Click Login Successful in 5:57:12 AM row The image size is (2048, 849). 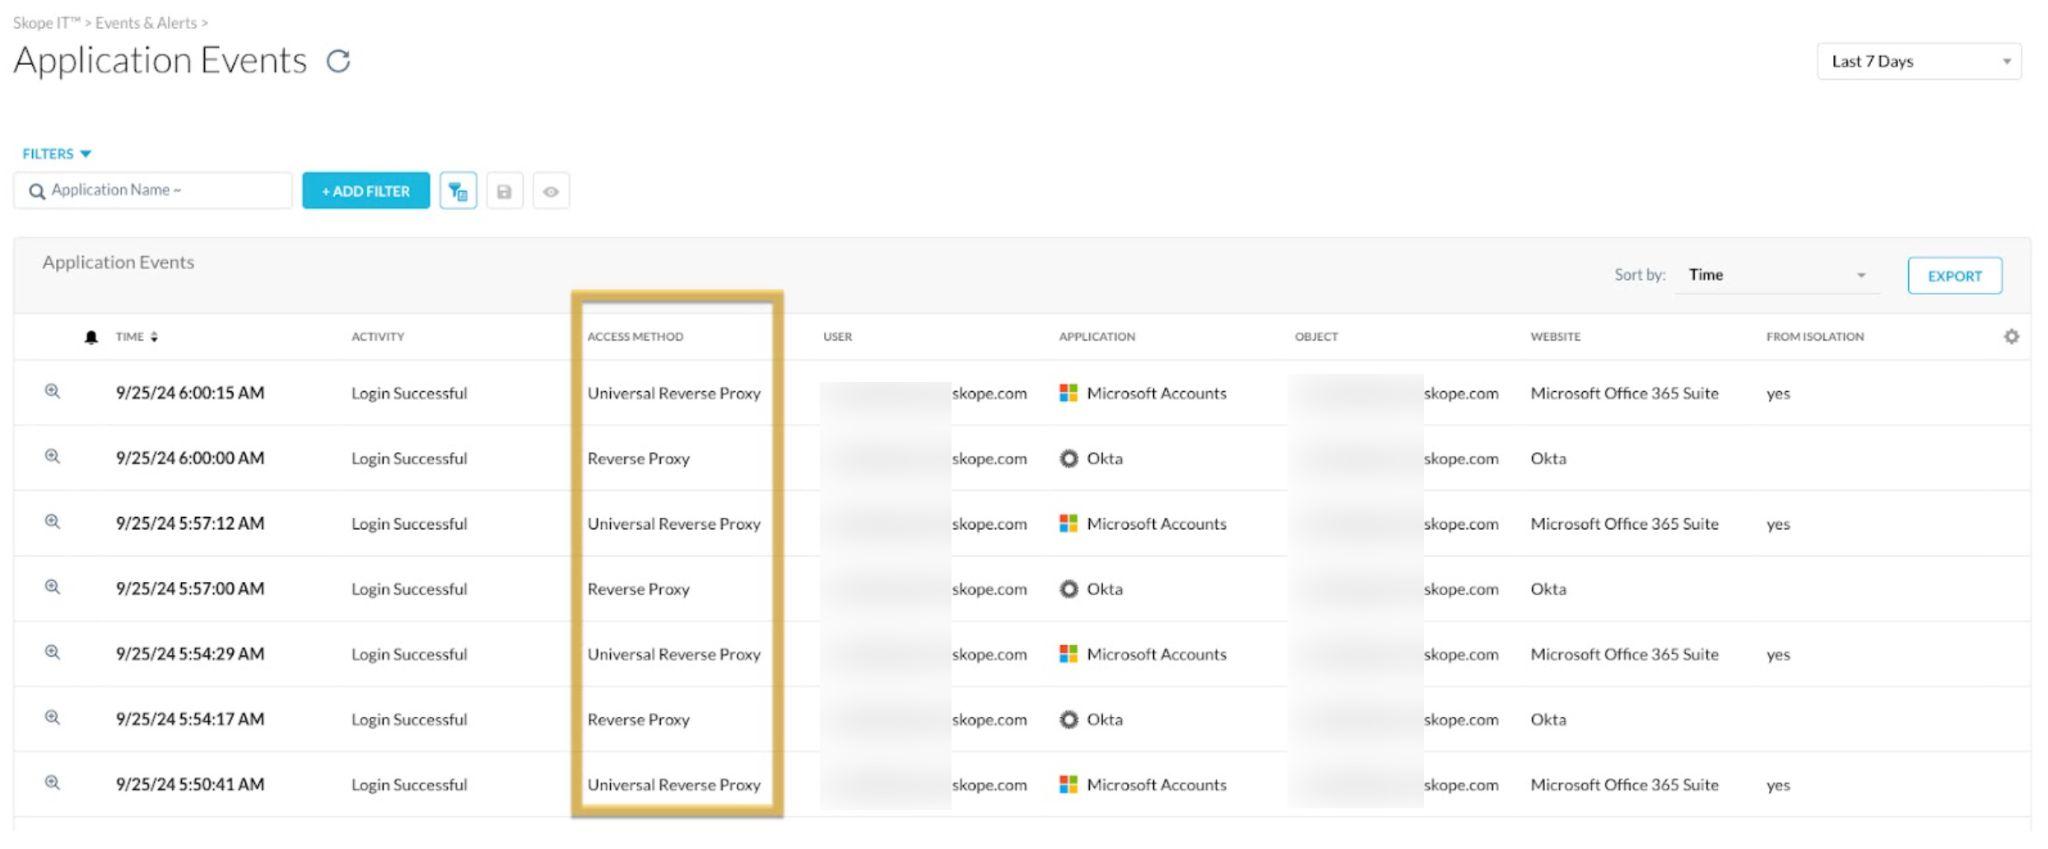(409, 523)
